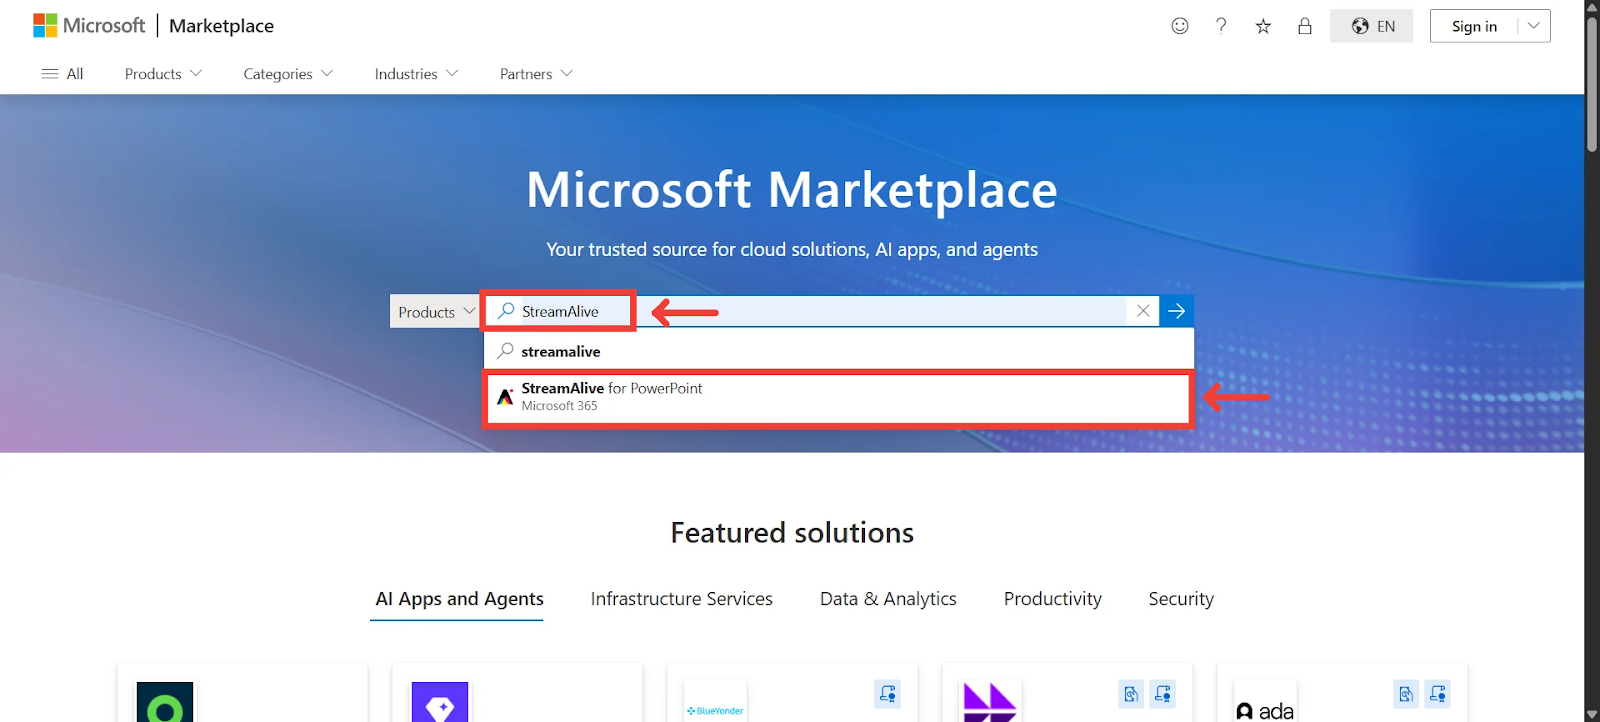Screen dimensions: 1600x722
Task: Open Products search scope dropdown
Action: 435,312
